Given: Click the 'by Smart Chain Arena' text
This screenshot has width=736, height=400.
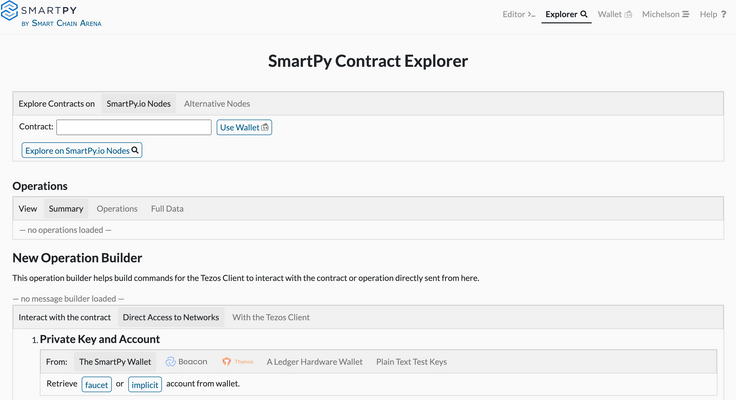Looking at the screenshot, I should pyautogui.click(x=61, y=23).
